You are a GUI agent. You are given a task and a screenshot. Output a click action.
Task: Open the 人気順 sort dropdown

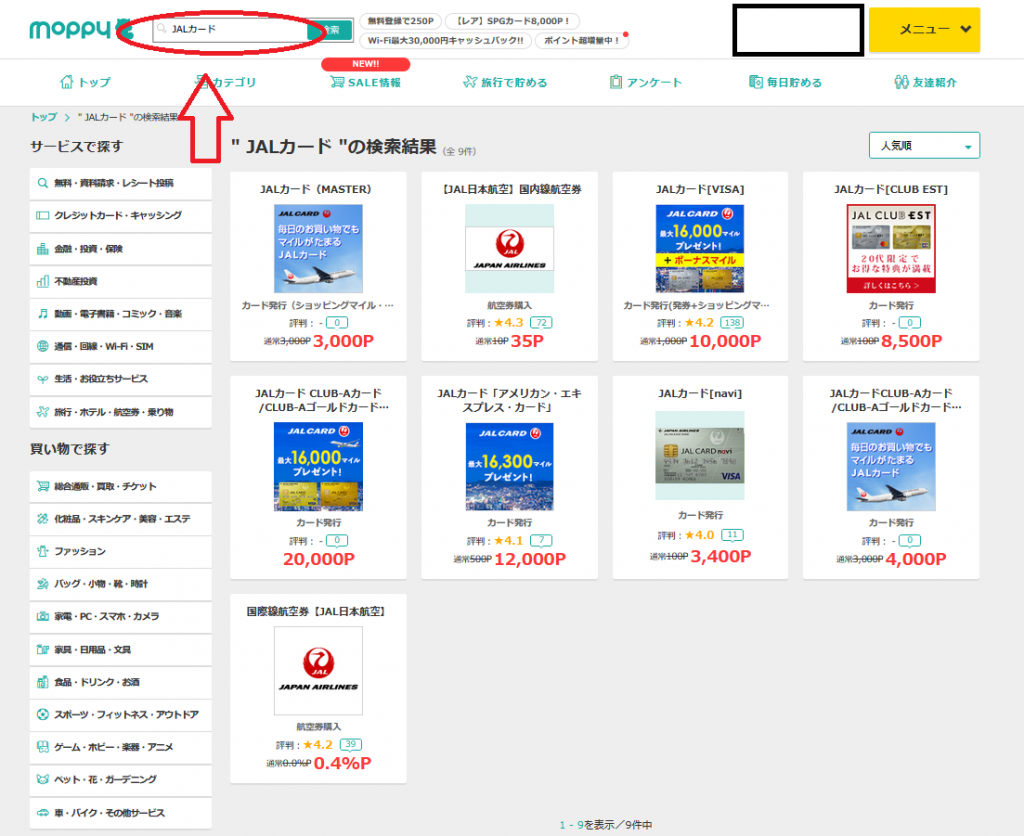point(924,146)
